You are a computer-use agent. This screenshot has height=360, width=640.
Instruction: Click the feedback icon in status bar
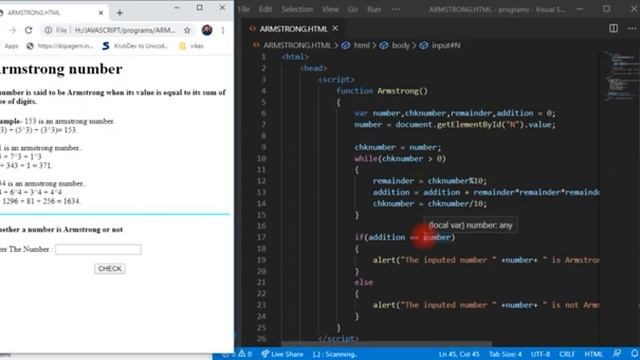(x=617, y=353)
